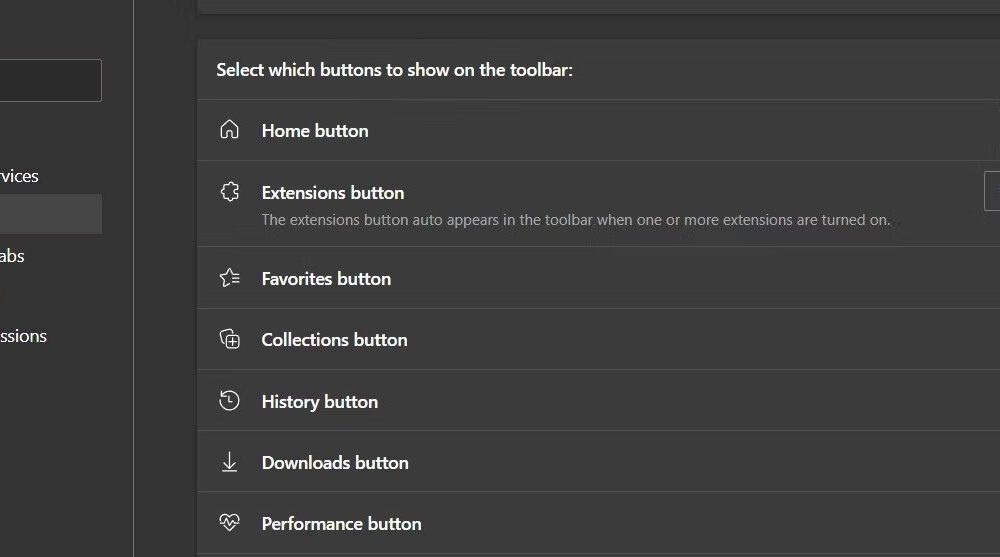Click the Collections icon
This screenshot has height=557, width=1000.
[x=230, y=339]
